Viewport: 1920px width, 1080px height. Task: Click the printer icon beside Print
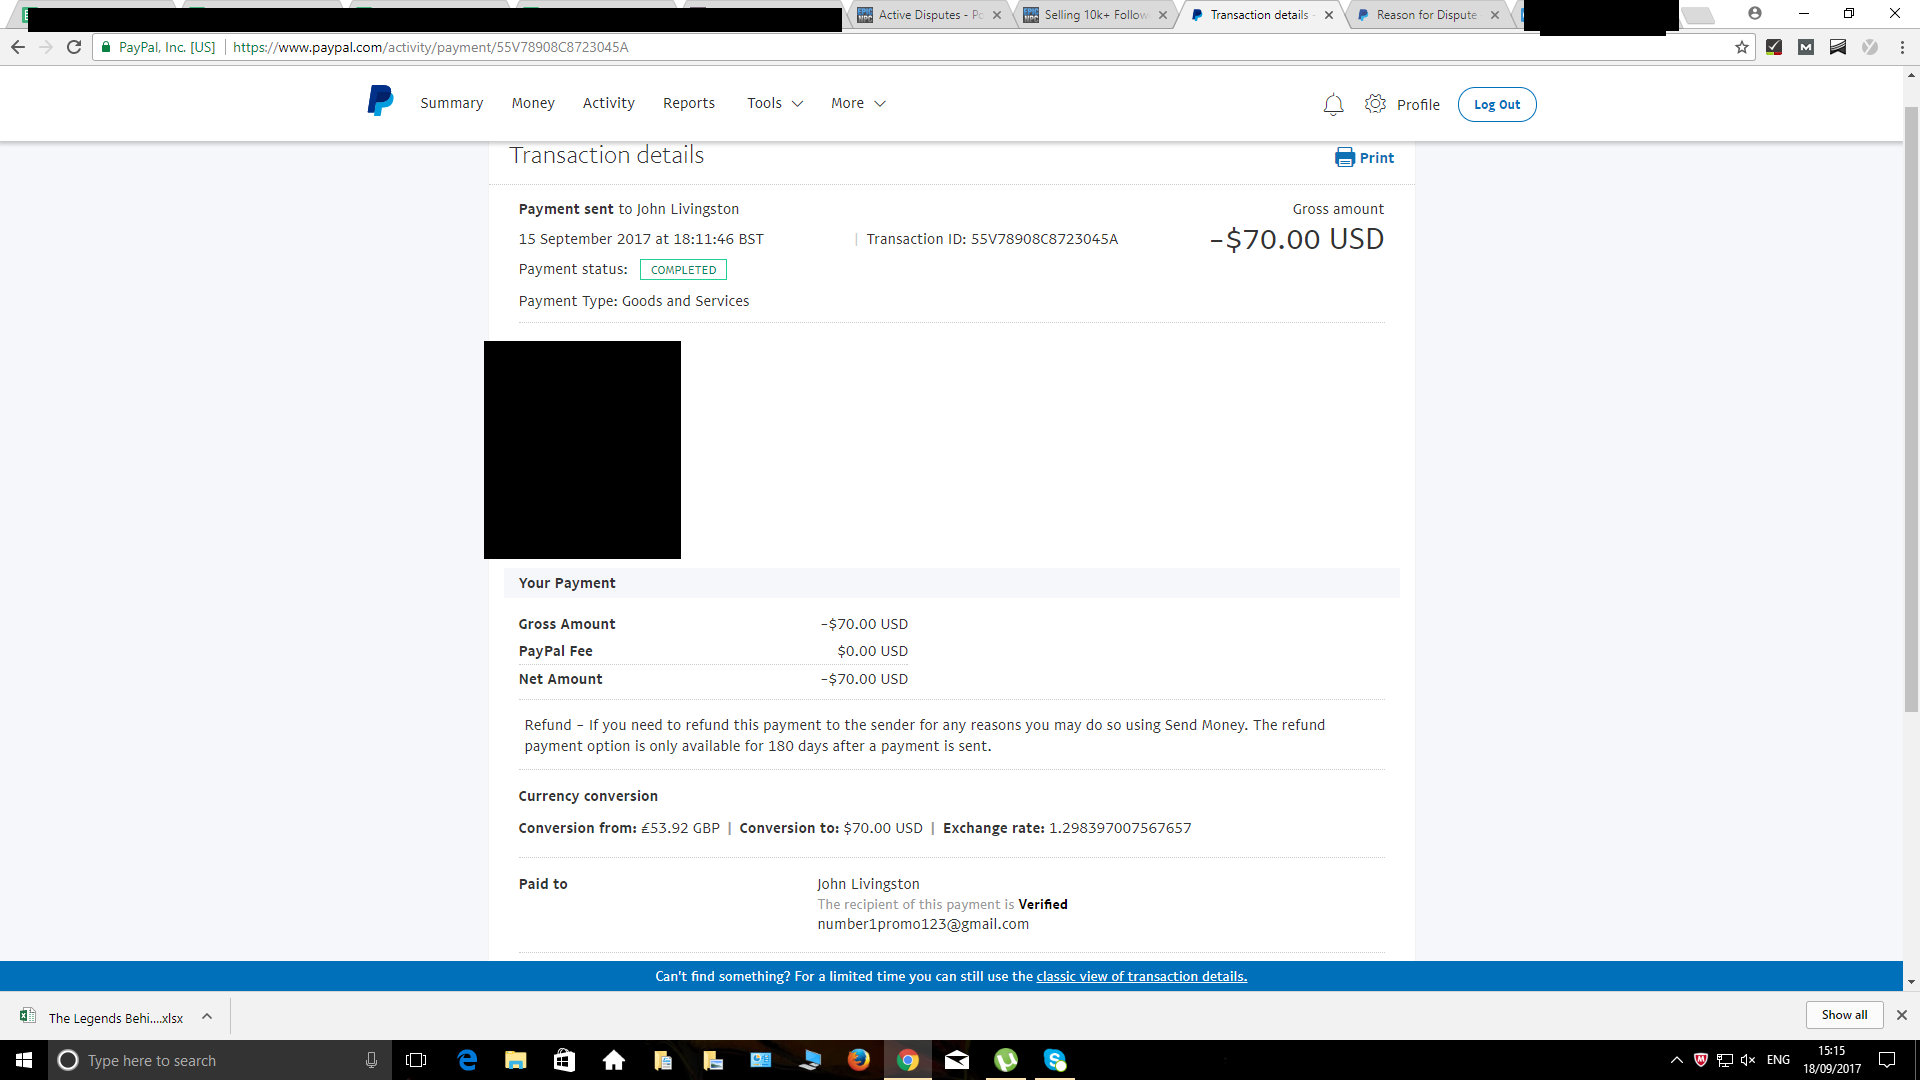[x=1345, y=157]
